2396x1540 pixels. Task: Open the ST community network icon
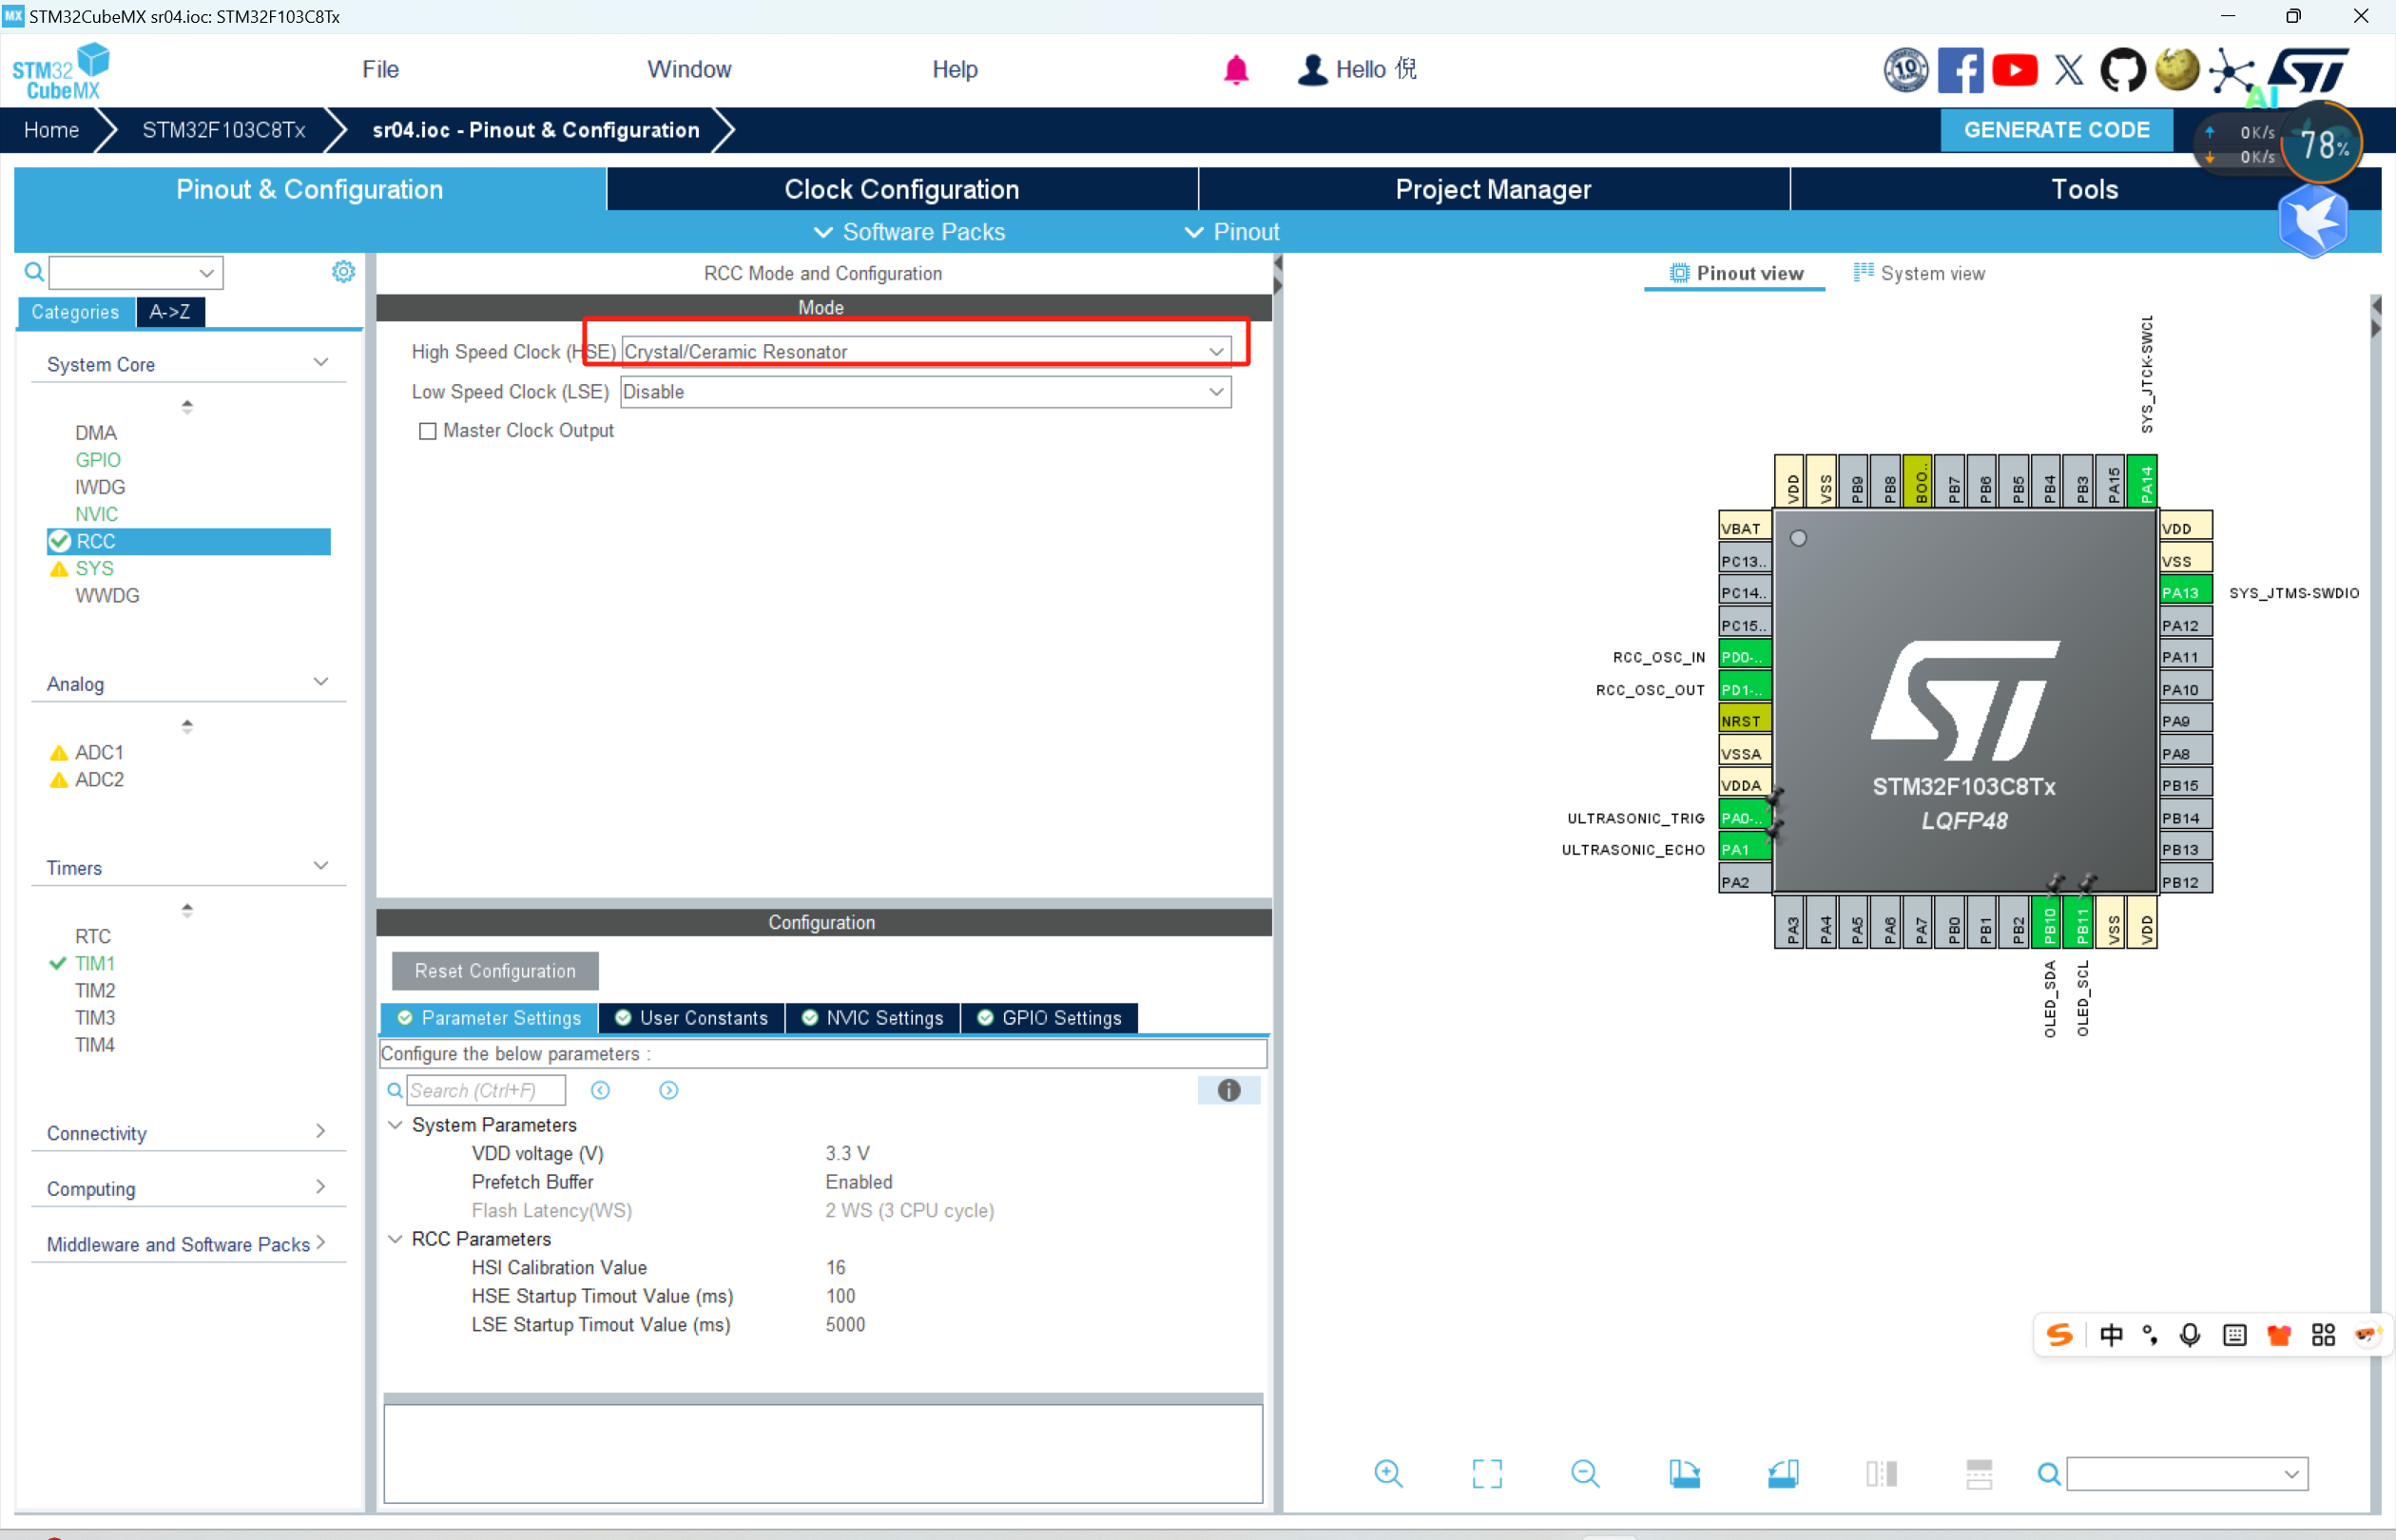point(2232,72)
